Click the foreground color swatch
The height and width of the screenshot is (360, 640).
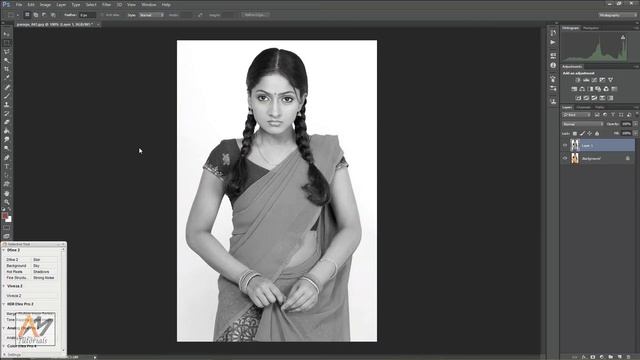point(5,216)
